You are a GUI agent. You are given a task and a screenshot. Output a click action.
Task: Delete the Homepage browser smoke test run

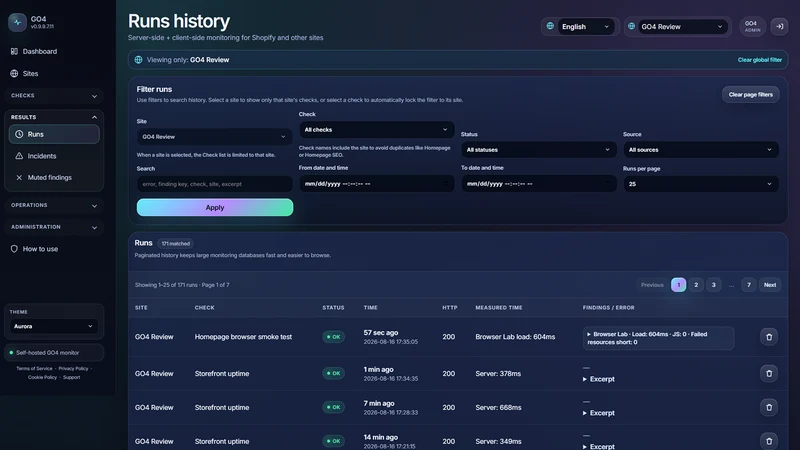[x=768, y=337]
